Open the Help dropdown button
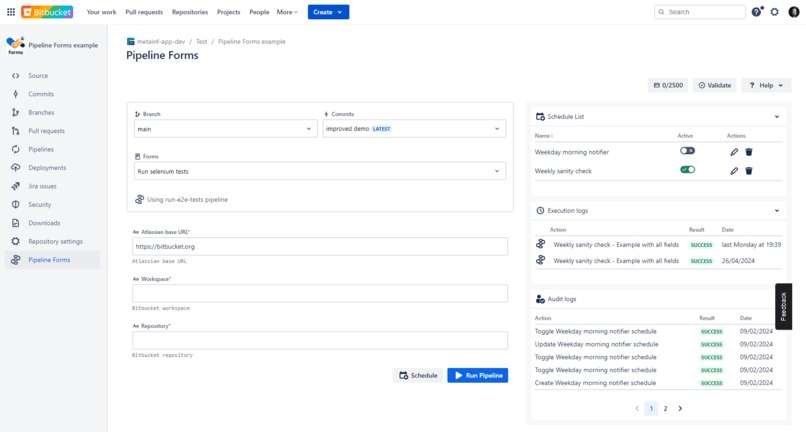 tap(766, 85)
